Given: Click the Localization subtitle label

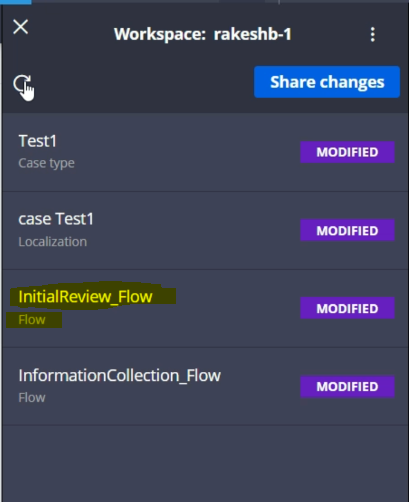Looking at the screenshot, I should (53, 242).
